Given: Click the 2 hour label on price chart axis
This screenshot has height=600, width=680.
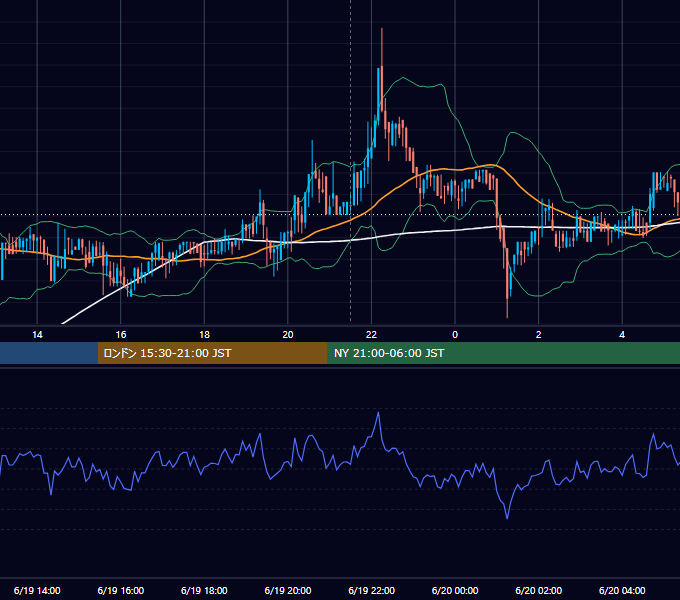Looking at the screenshot, I should (x=539, y=335).
